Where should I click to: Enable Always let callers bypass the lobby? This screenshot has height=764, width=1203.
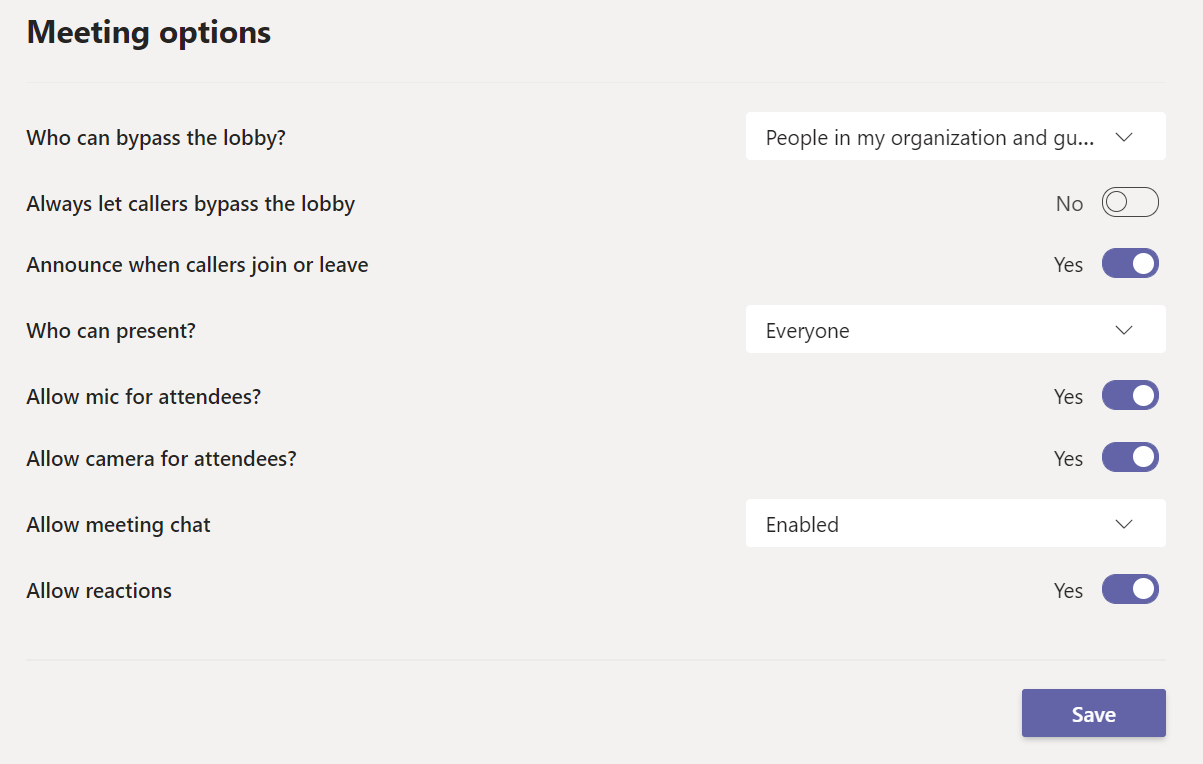pos(1130,203)
